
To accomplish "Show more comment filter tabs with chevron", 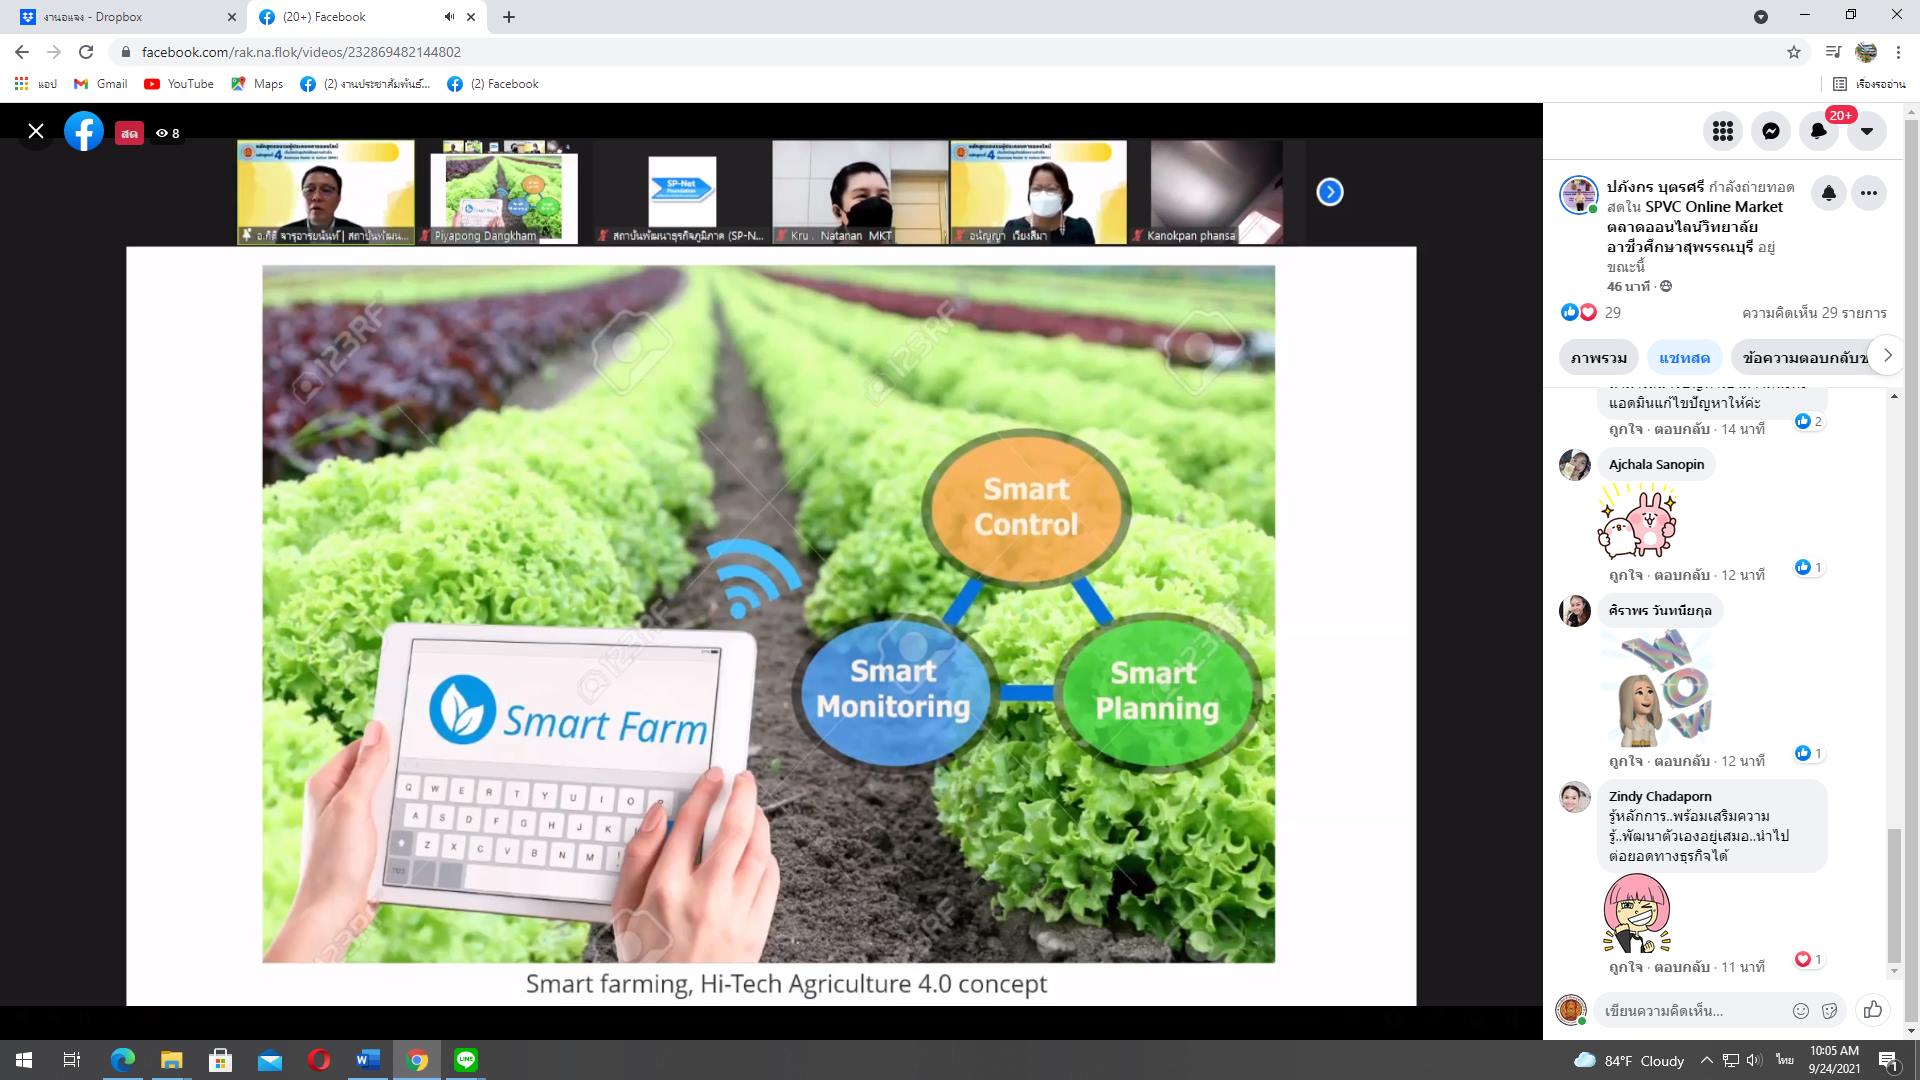I will tap(1887, 355).
